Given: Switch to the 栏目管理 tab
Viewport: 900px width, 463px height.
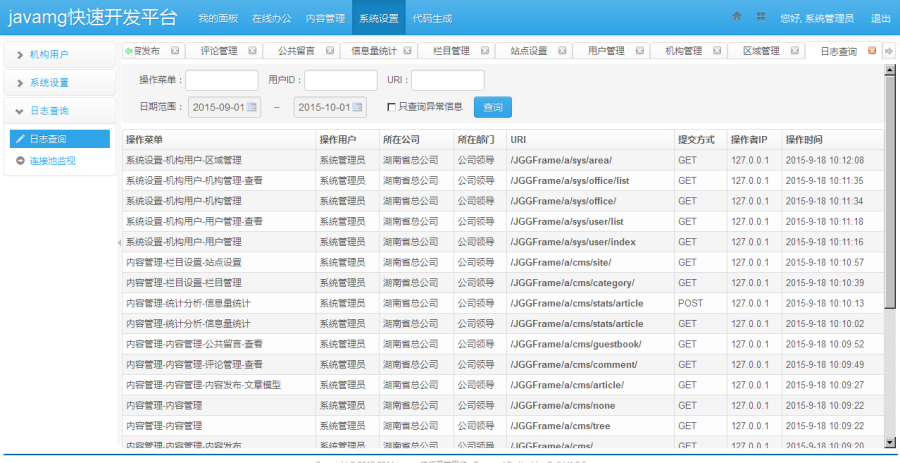Looking at the screenshot, I should pyautogui.click(x=451, y=50).
